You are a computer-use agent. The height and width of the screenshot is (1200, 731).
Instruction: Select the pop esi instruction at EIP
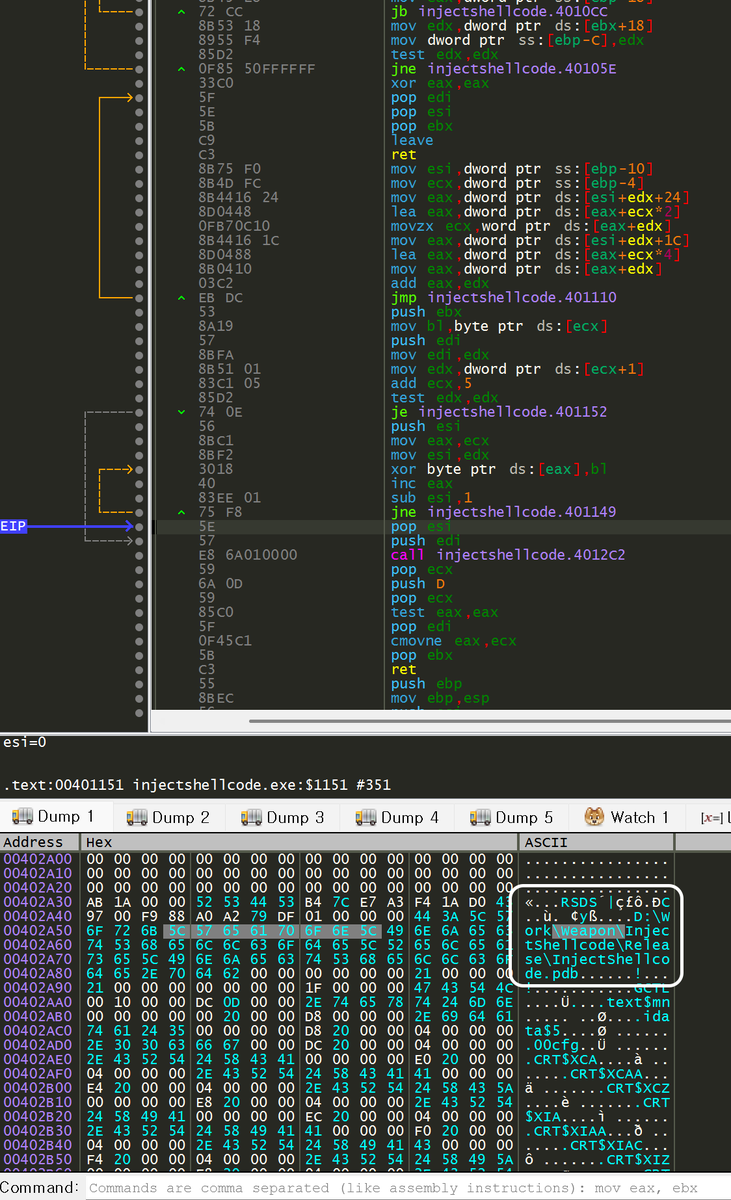click(x=421, y=526)
